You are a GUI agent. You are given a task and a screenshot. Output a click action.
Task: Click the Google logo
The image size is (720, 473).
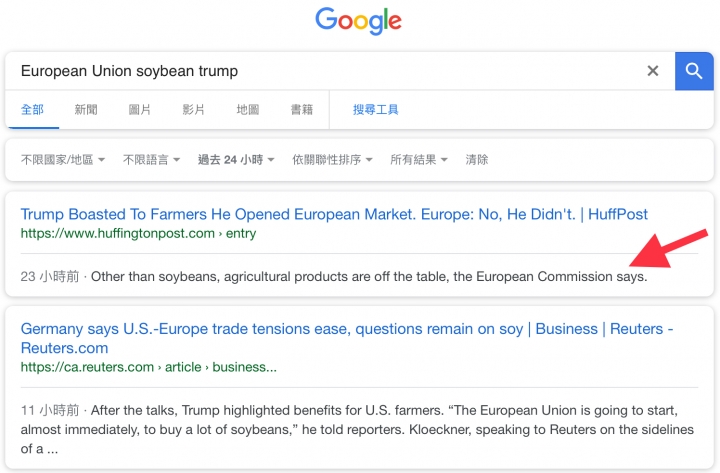(x=358, y=21)
